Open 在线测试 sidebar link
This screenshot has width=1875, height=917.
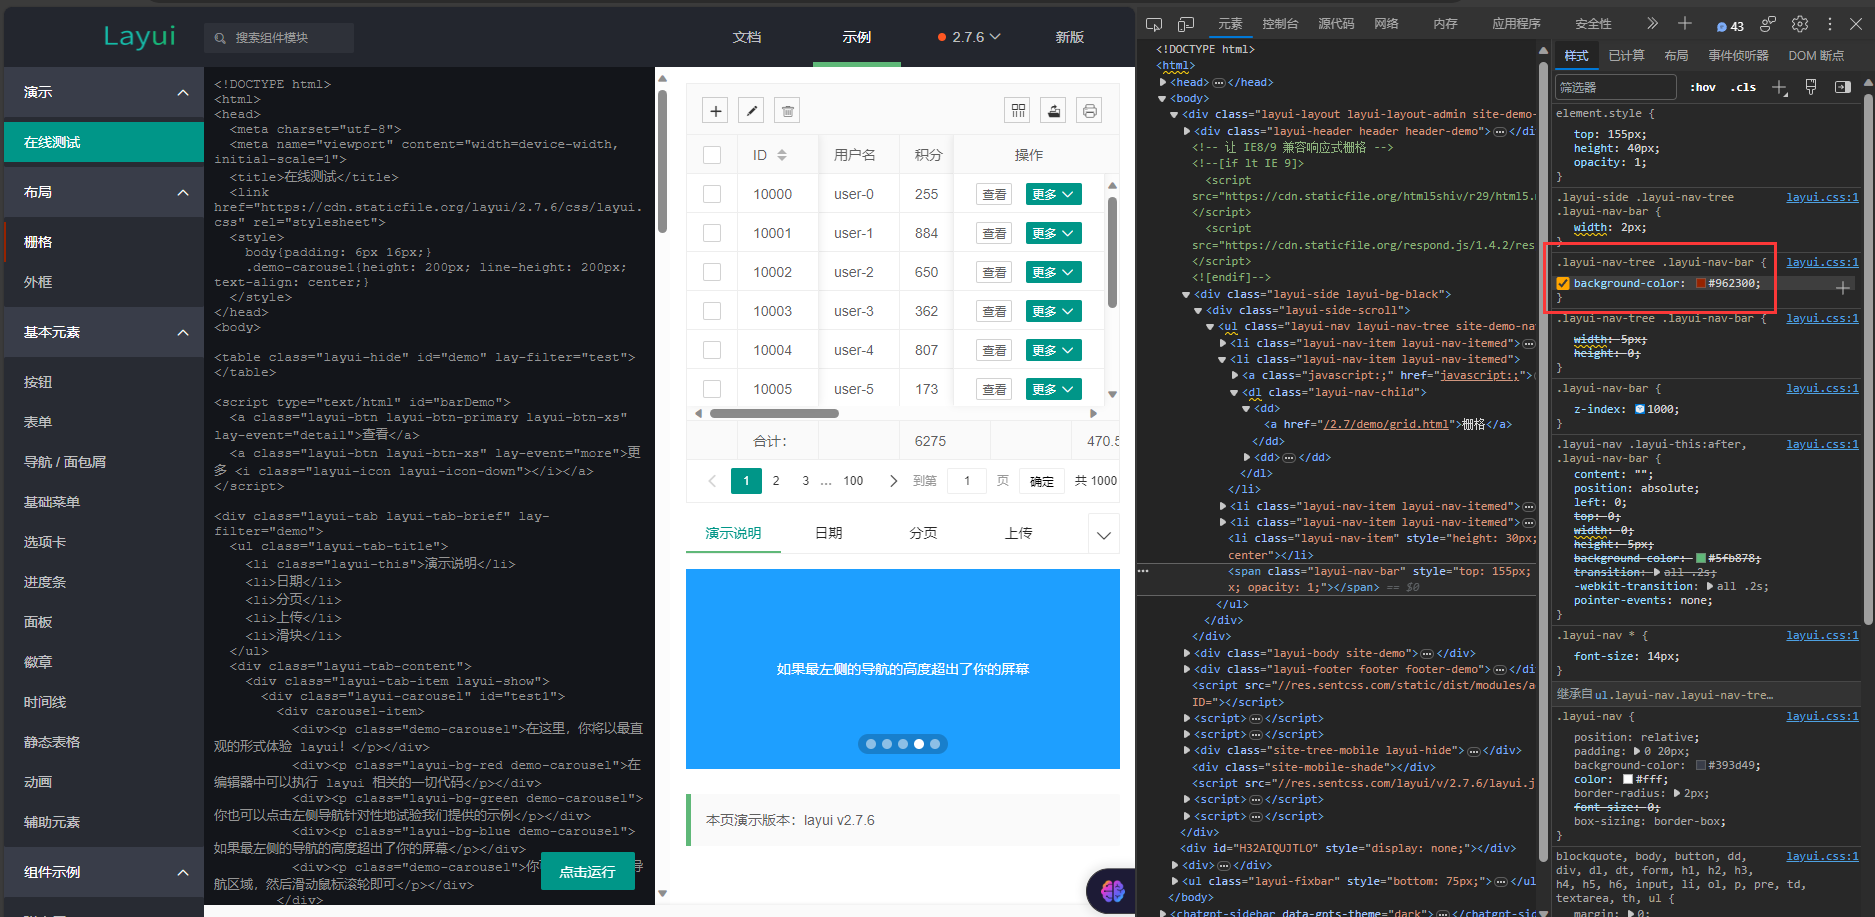[x=104, y=142]
